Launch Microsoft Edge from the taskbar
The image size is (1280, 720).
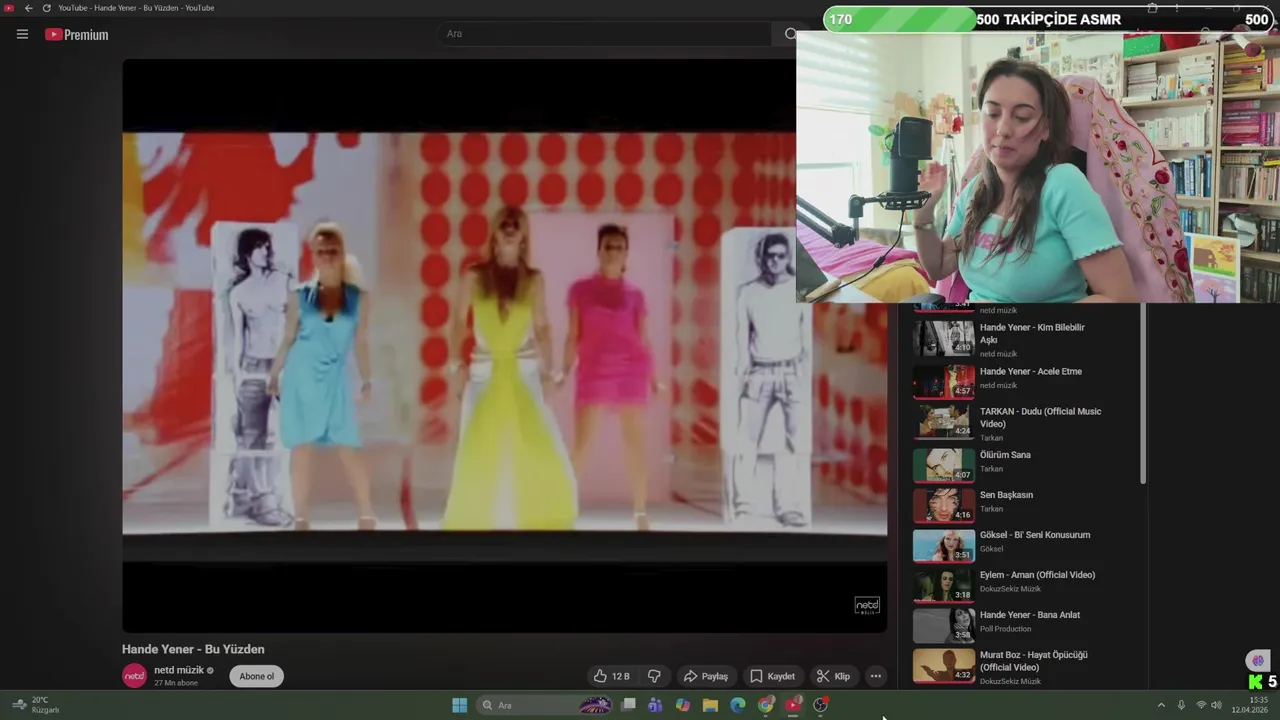coord(737,705)
